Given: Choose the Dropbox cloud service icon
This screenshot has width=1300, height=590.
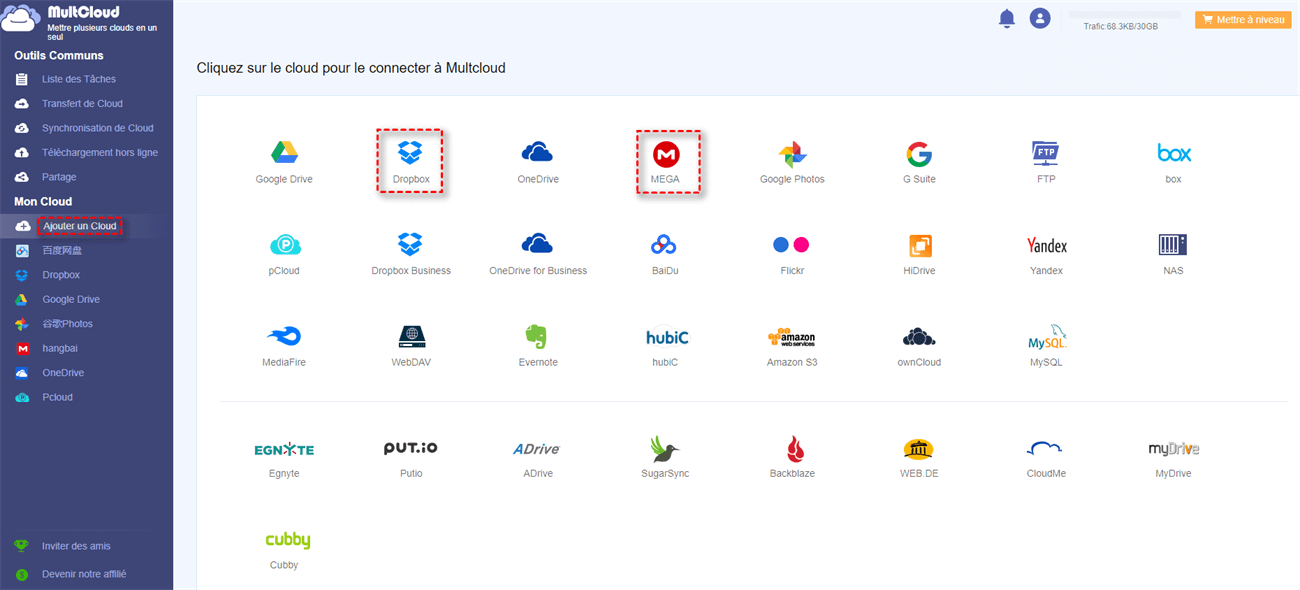Looking at the screenshot, I should coord(410,153).
